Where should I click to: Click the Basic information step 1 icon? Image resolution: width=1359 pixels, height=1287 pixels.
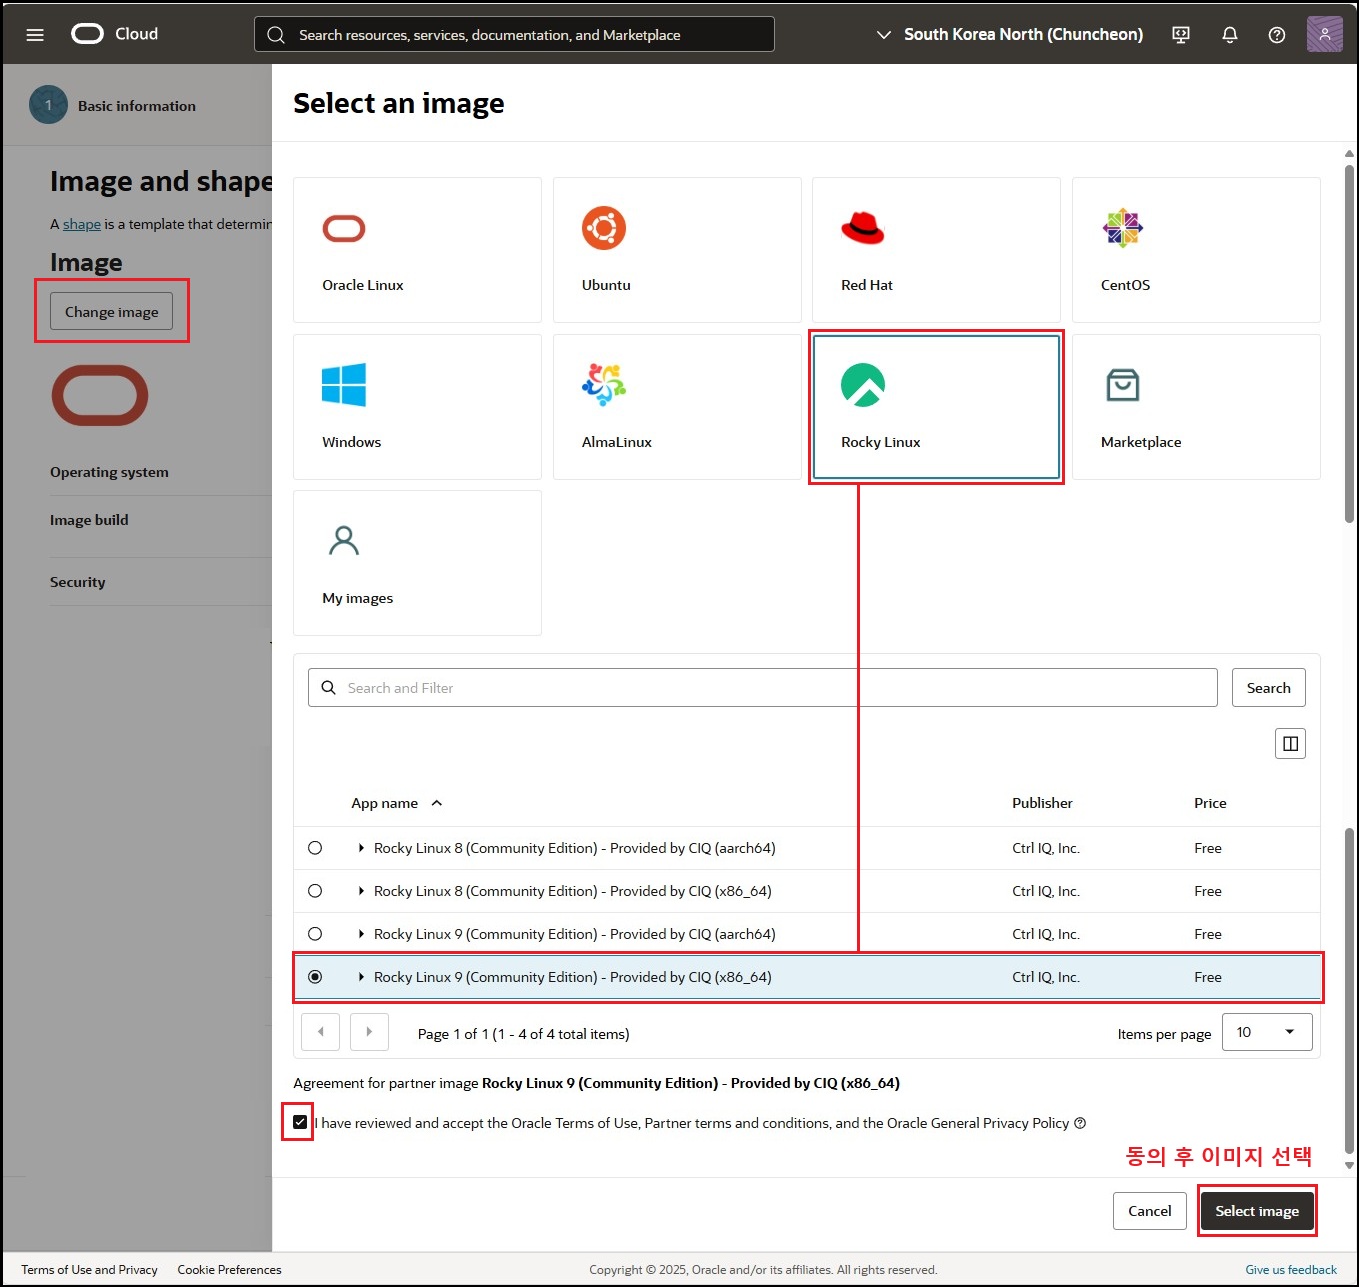point(48,105)
